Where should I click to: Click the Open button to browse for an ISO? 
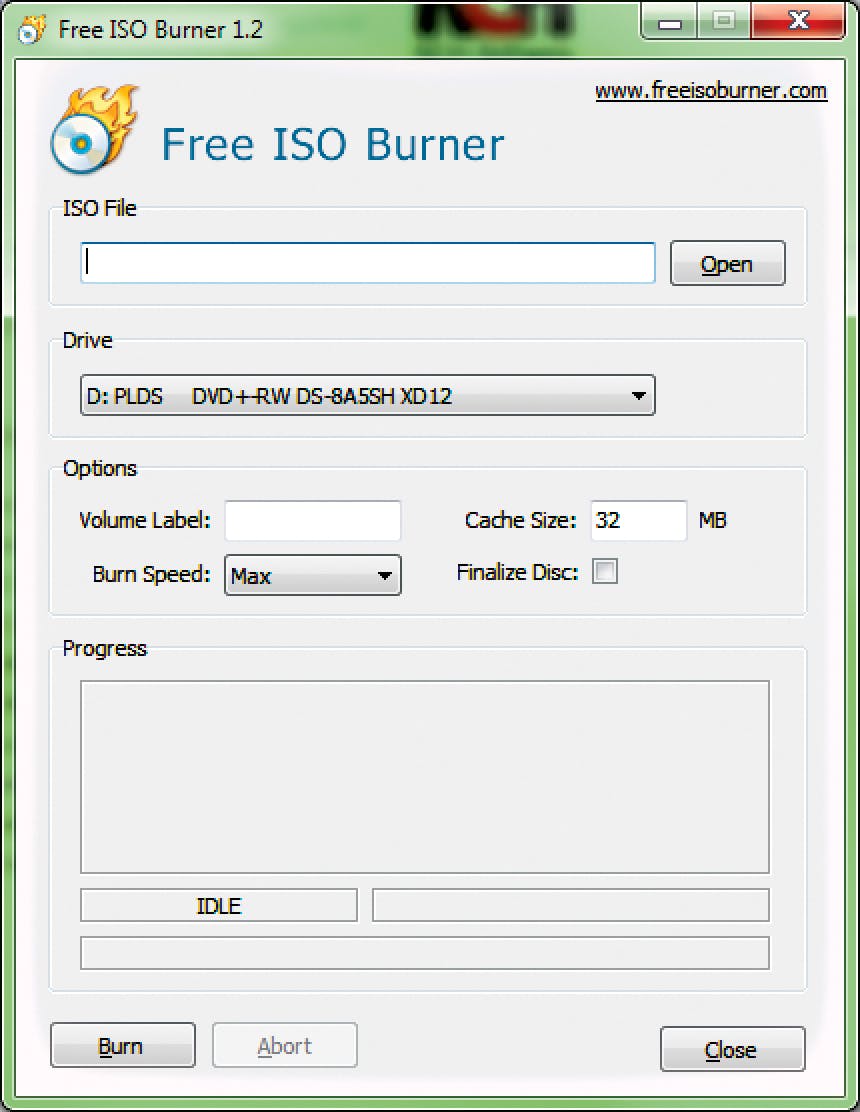point(727,263)
